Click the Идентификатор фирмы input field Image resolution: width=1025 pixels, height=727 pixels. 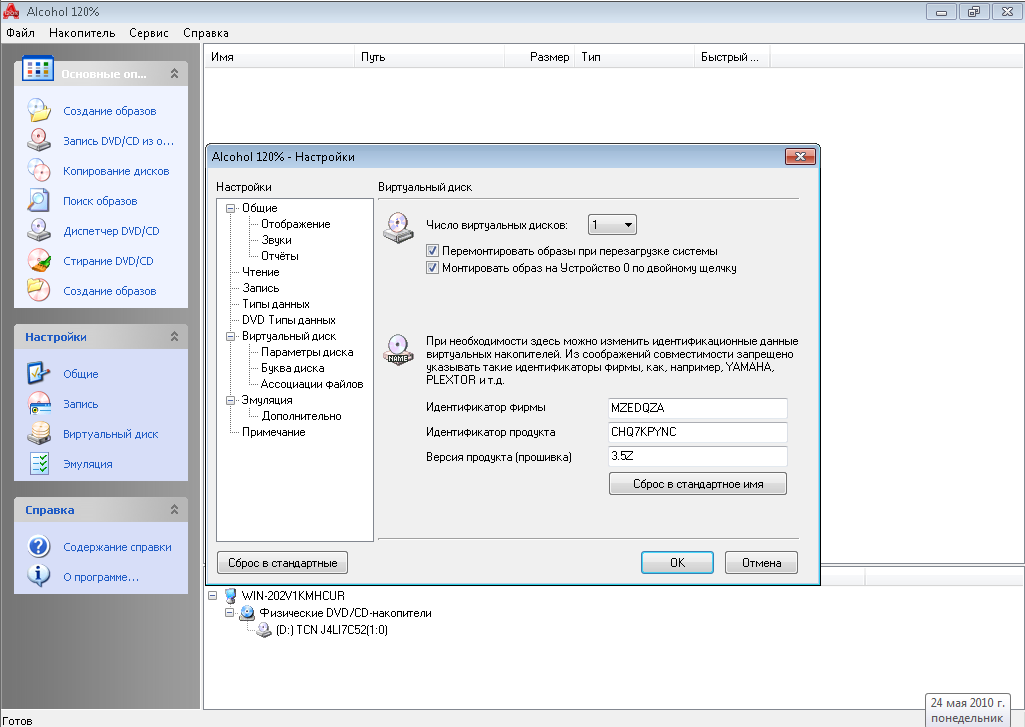[697, 408]
